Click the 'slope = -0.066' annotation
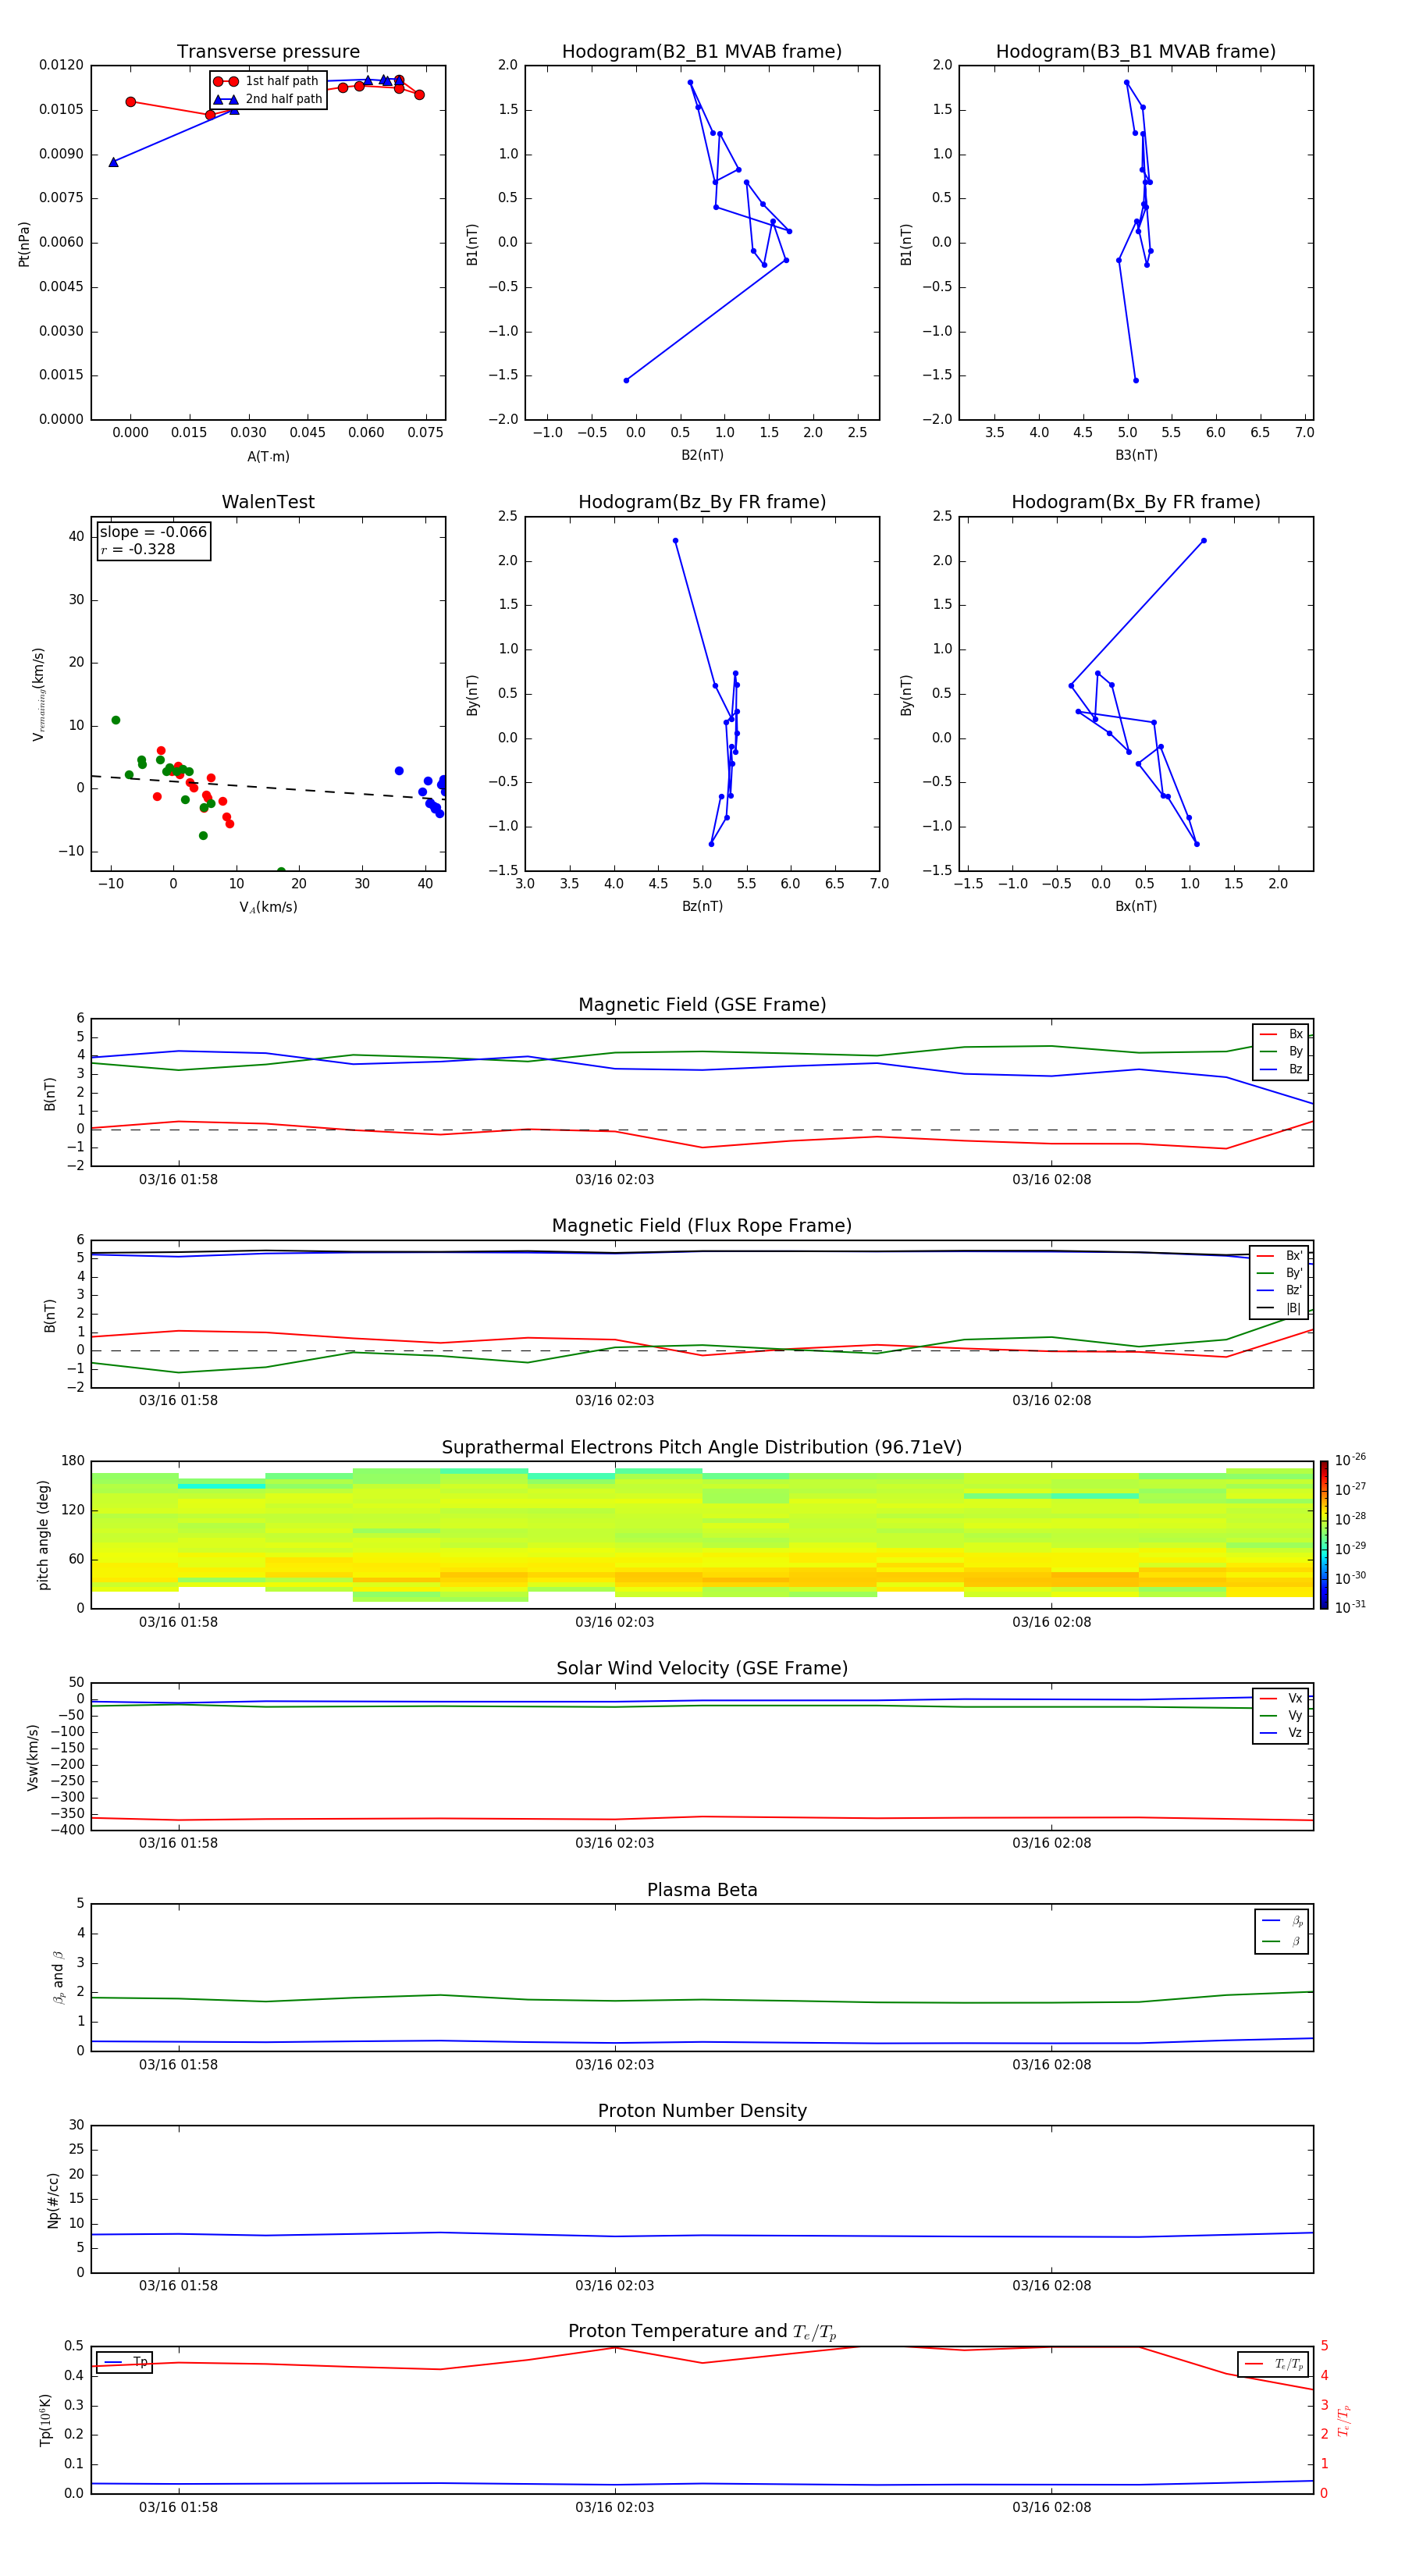Image resolution: width=1405 pixels, height=2576 pixels. (x=153, y=532)
